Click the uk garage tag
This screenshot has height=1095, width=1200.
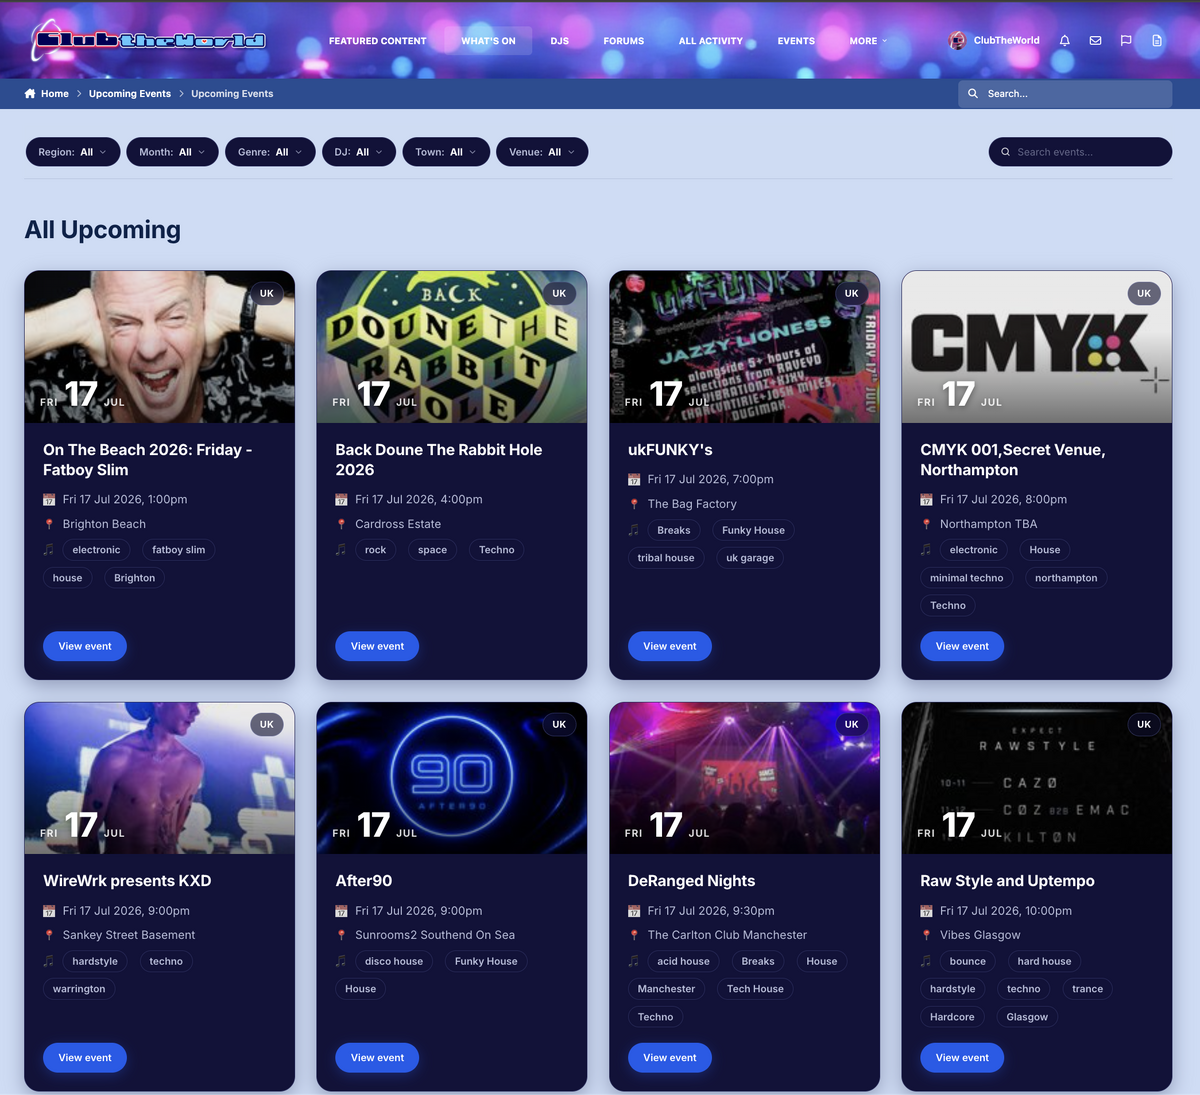pyautogui.click(x=750, y=558)
